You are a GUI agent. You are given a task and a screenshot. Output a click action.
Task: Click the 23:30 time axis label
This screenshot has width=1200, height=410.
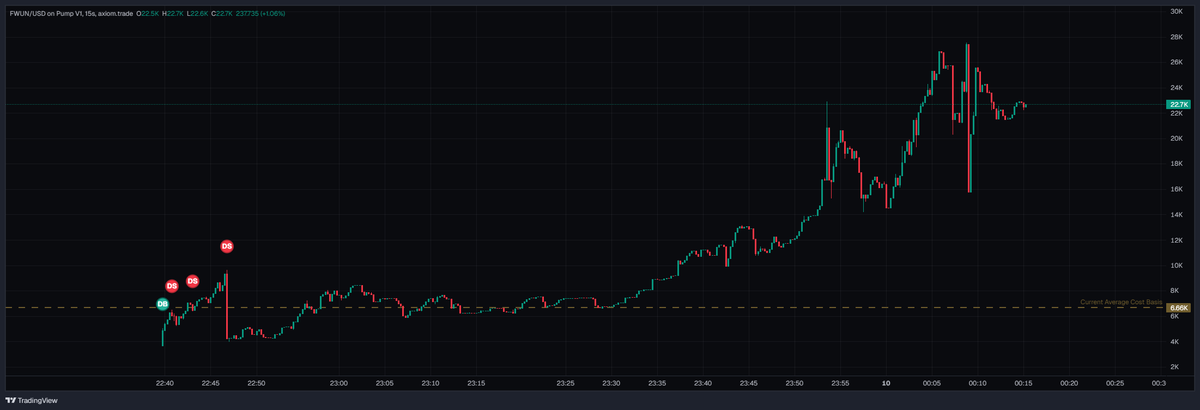pyautogui.click(x=611, y=383)
